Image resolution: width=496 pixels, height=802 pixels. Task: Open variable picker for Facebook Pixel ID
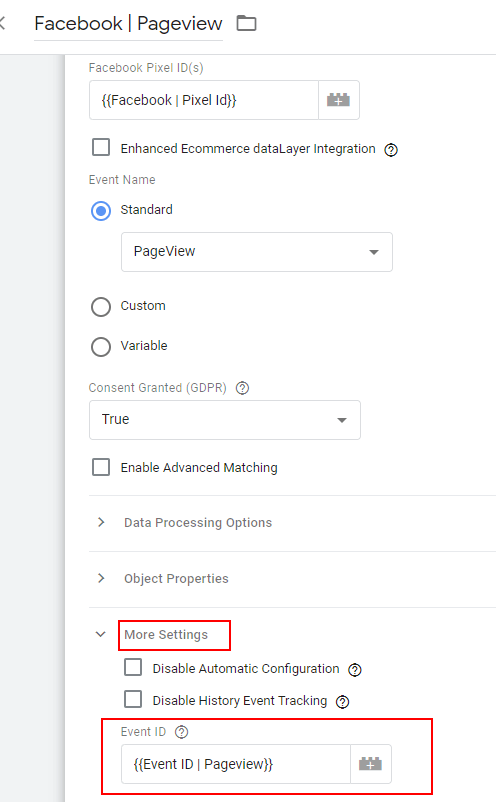[x=339, y=100]
